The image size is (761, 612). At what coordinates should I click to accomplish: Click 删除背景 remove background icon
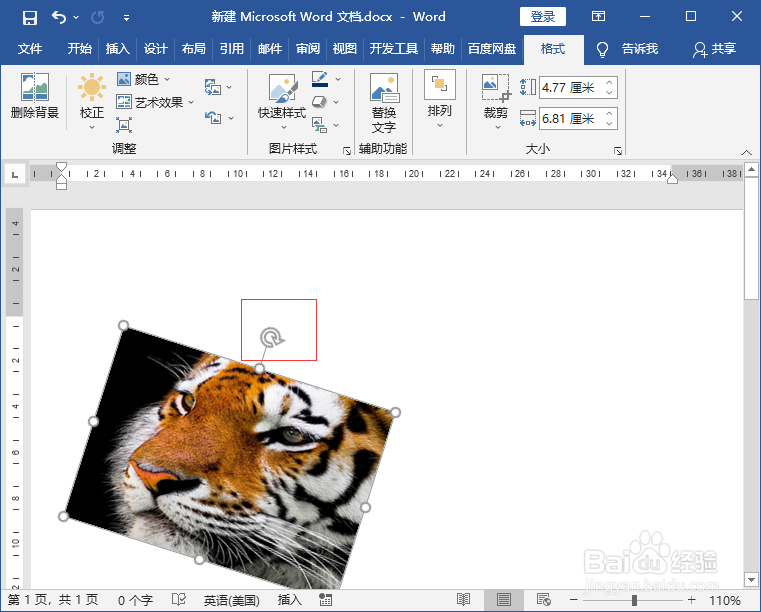[x=34, y=96]
